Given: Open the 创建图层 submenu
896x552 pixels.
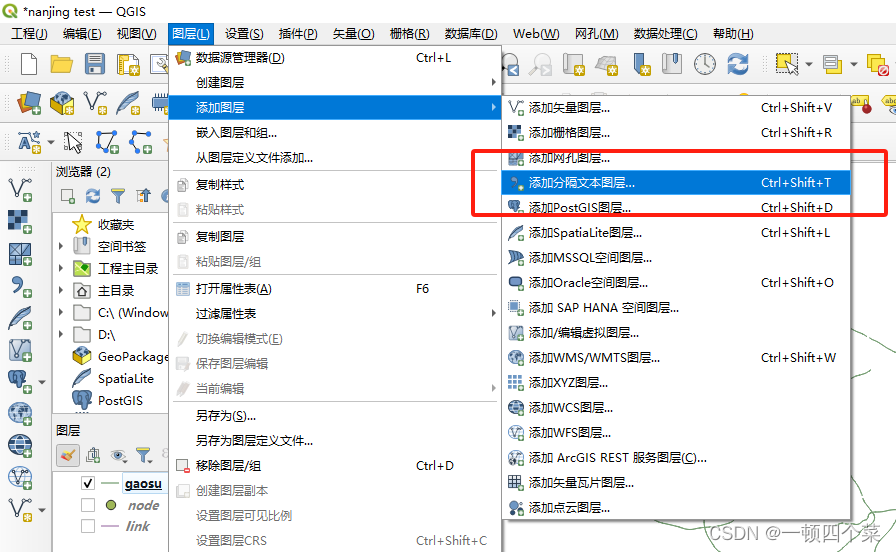Looking at the screenshot, I should 335,82.
